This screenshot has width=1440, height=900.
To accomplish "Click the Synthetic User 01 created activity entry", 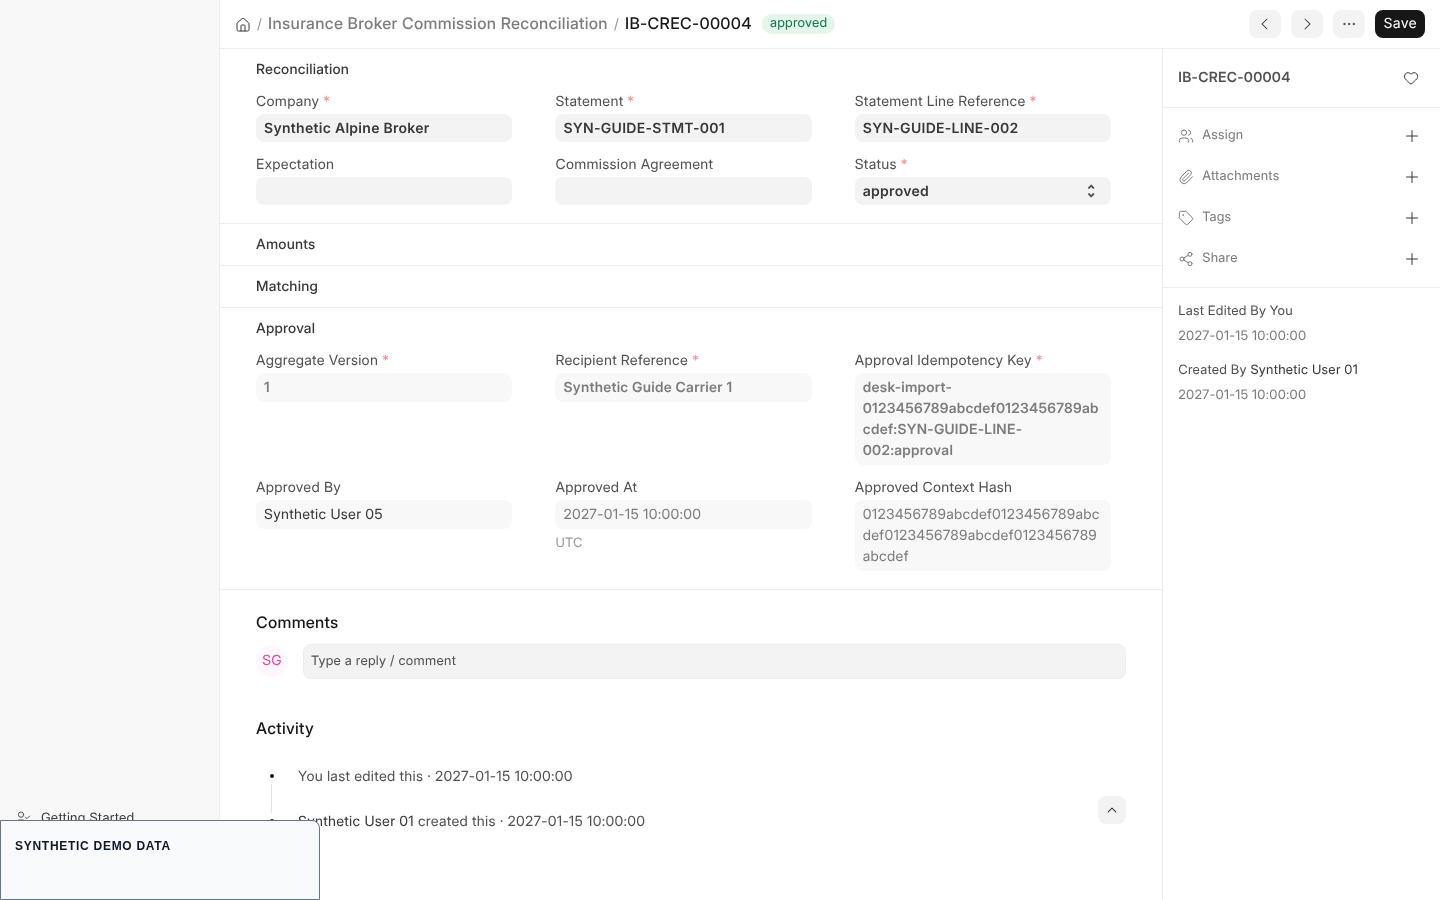I will point(471,821).
